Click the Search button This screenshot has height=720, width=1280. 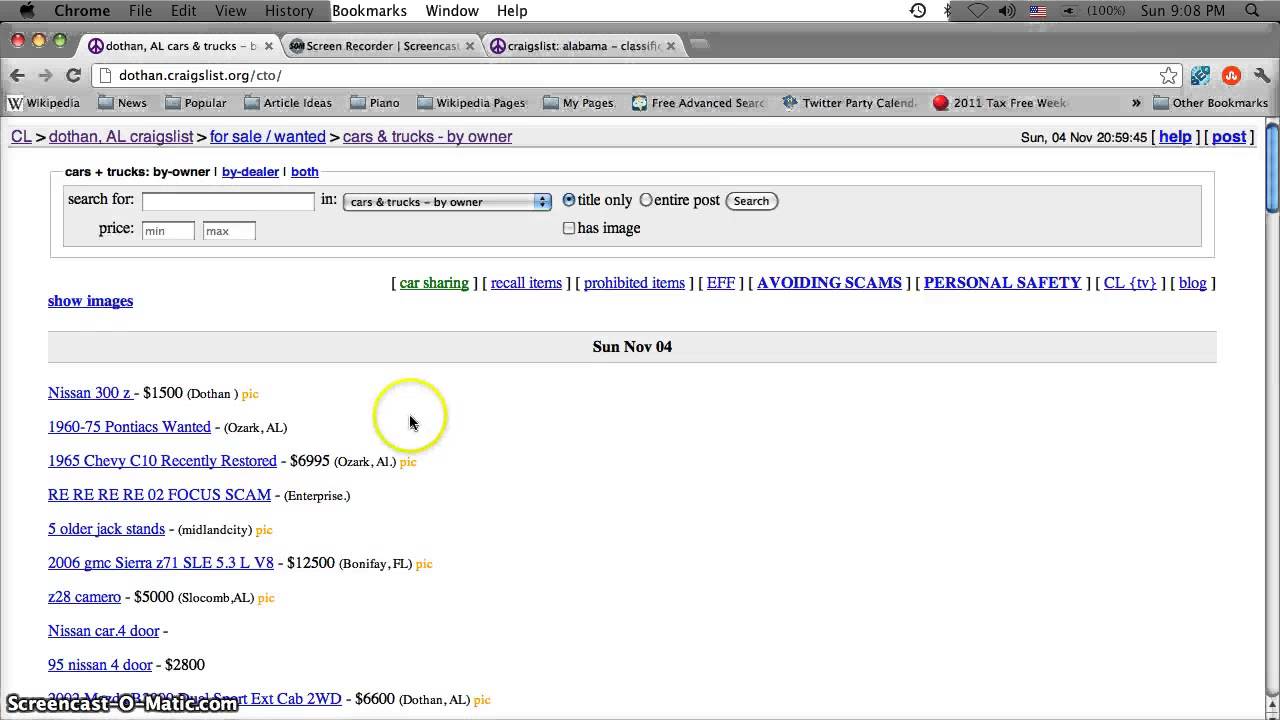point(751,201)
